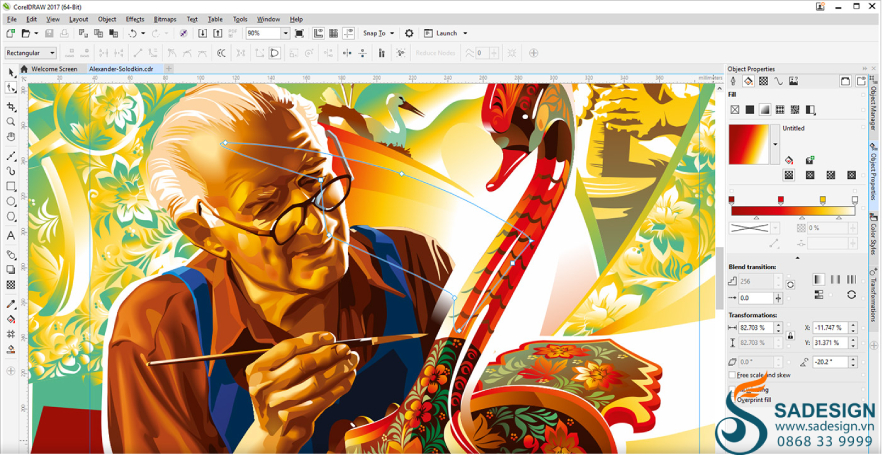890x465 pixels.
Task: Open the zoom level dropdown showing 90%
Action: point(286,33)
